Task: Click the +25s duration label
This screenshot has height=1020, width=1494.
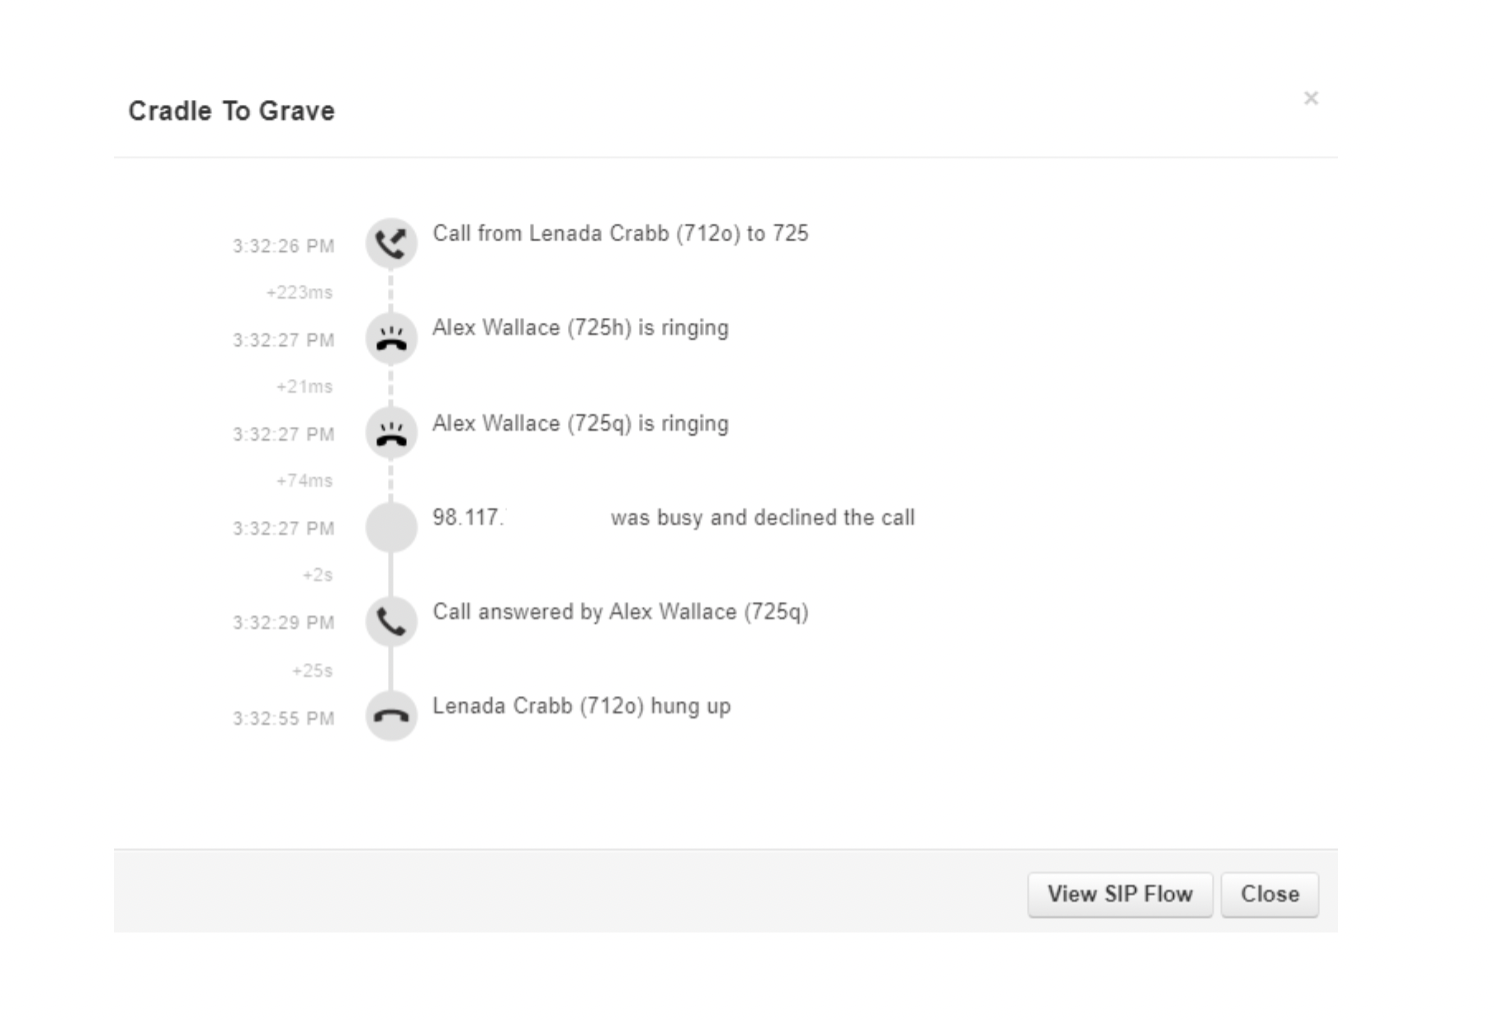Action: tap(312, 671)
